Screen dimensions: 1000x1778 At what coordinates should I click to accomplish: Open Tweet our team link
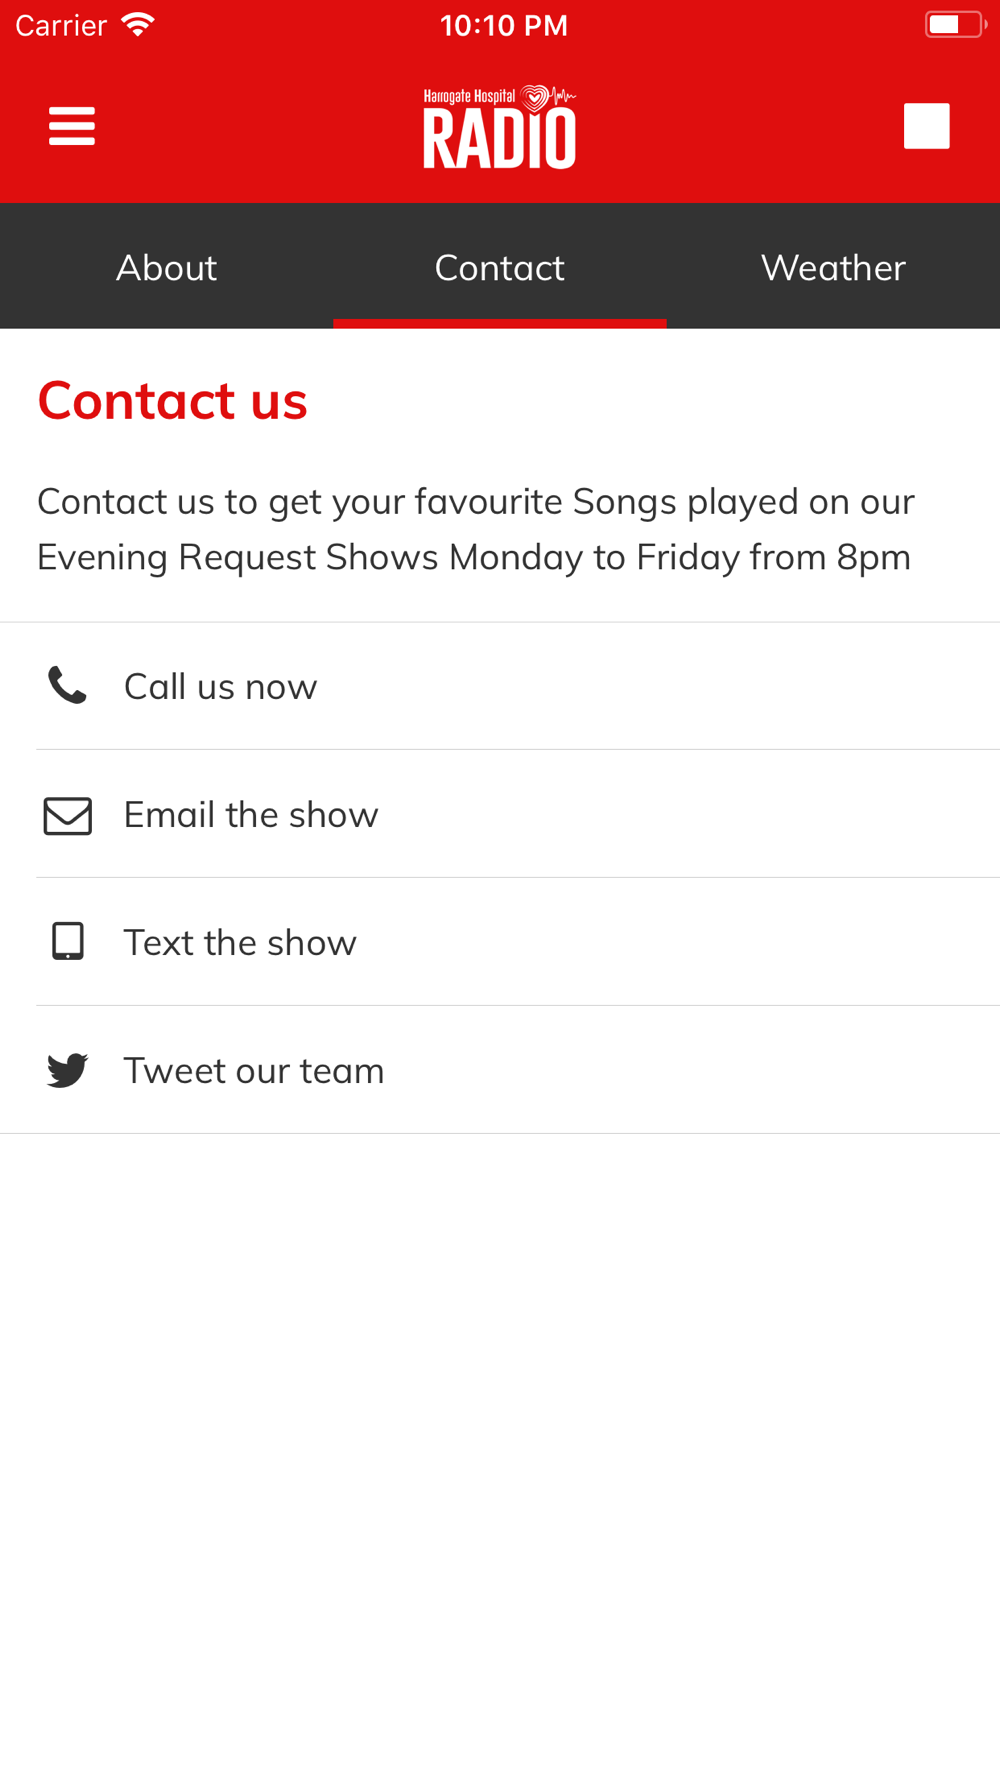tap(500, 1070)
